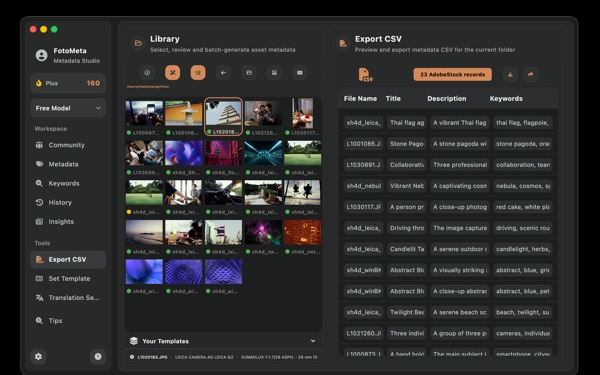Click the 23 AdobeStock records button

click(453, 75)
